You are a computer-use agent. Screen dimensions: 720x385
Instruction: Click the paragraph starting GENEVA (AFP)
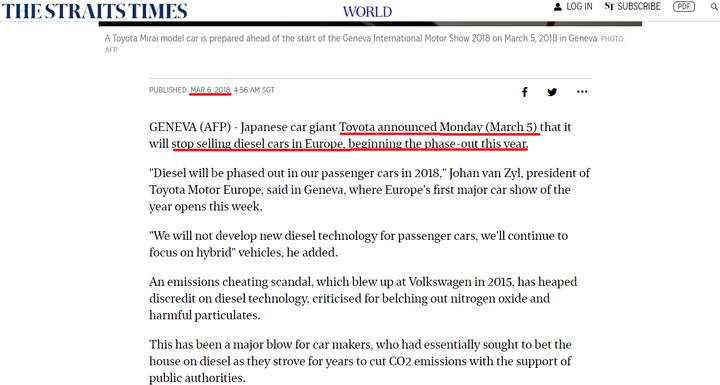pyautogui.click(x=360, y=135)
